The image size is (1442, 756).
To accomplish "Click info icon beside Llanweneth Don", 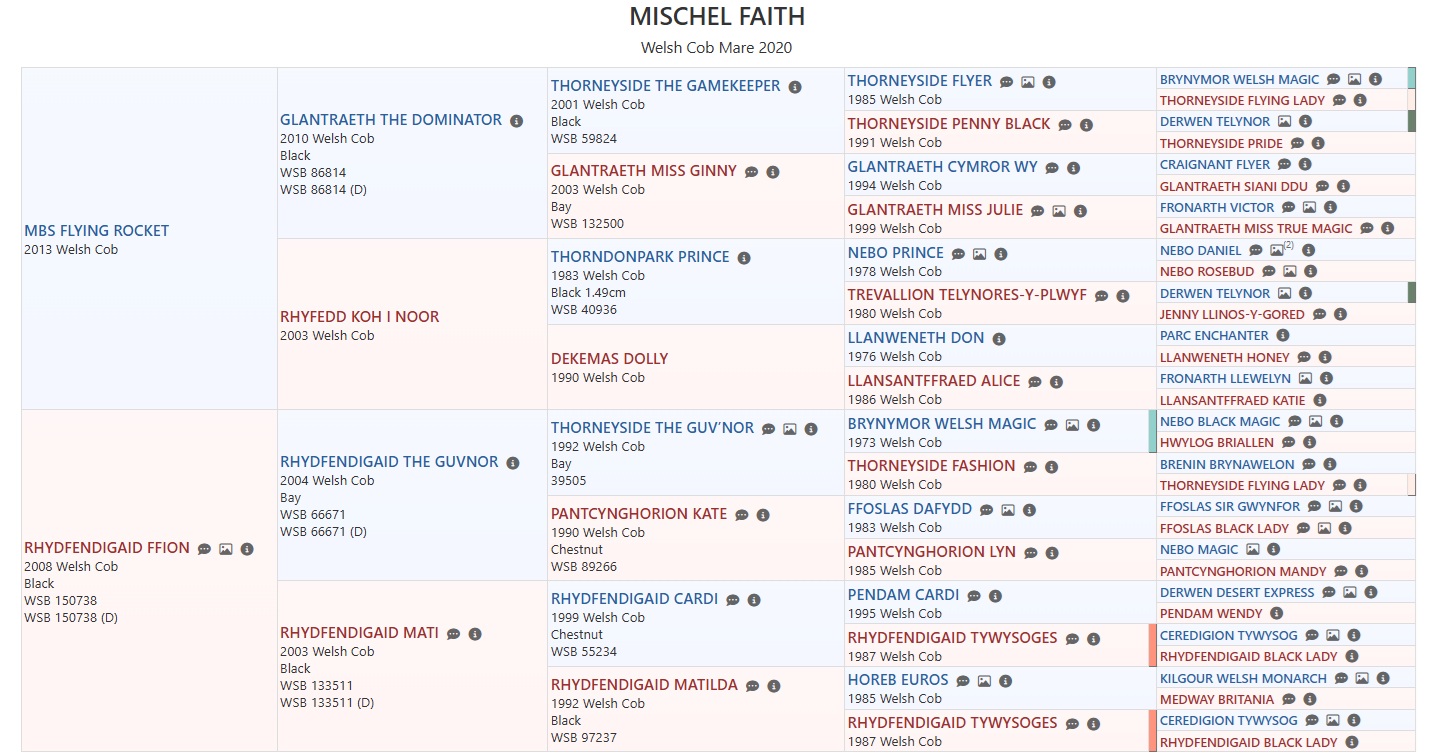I will [998, 339].
